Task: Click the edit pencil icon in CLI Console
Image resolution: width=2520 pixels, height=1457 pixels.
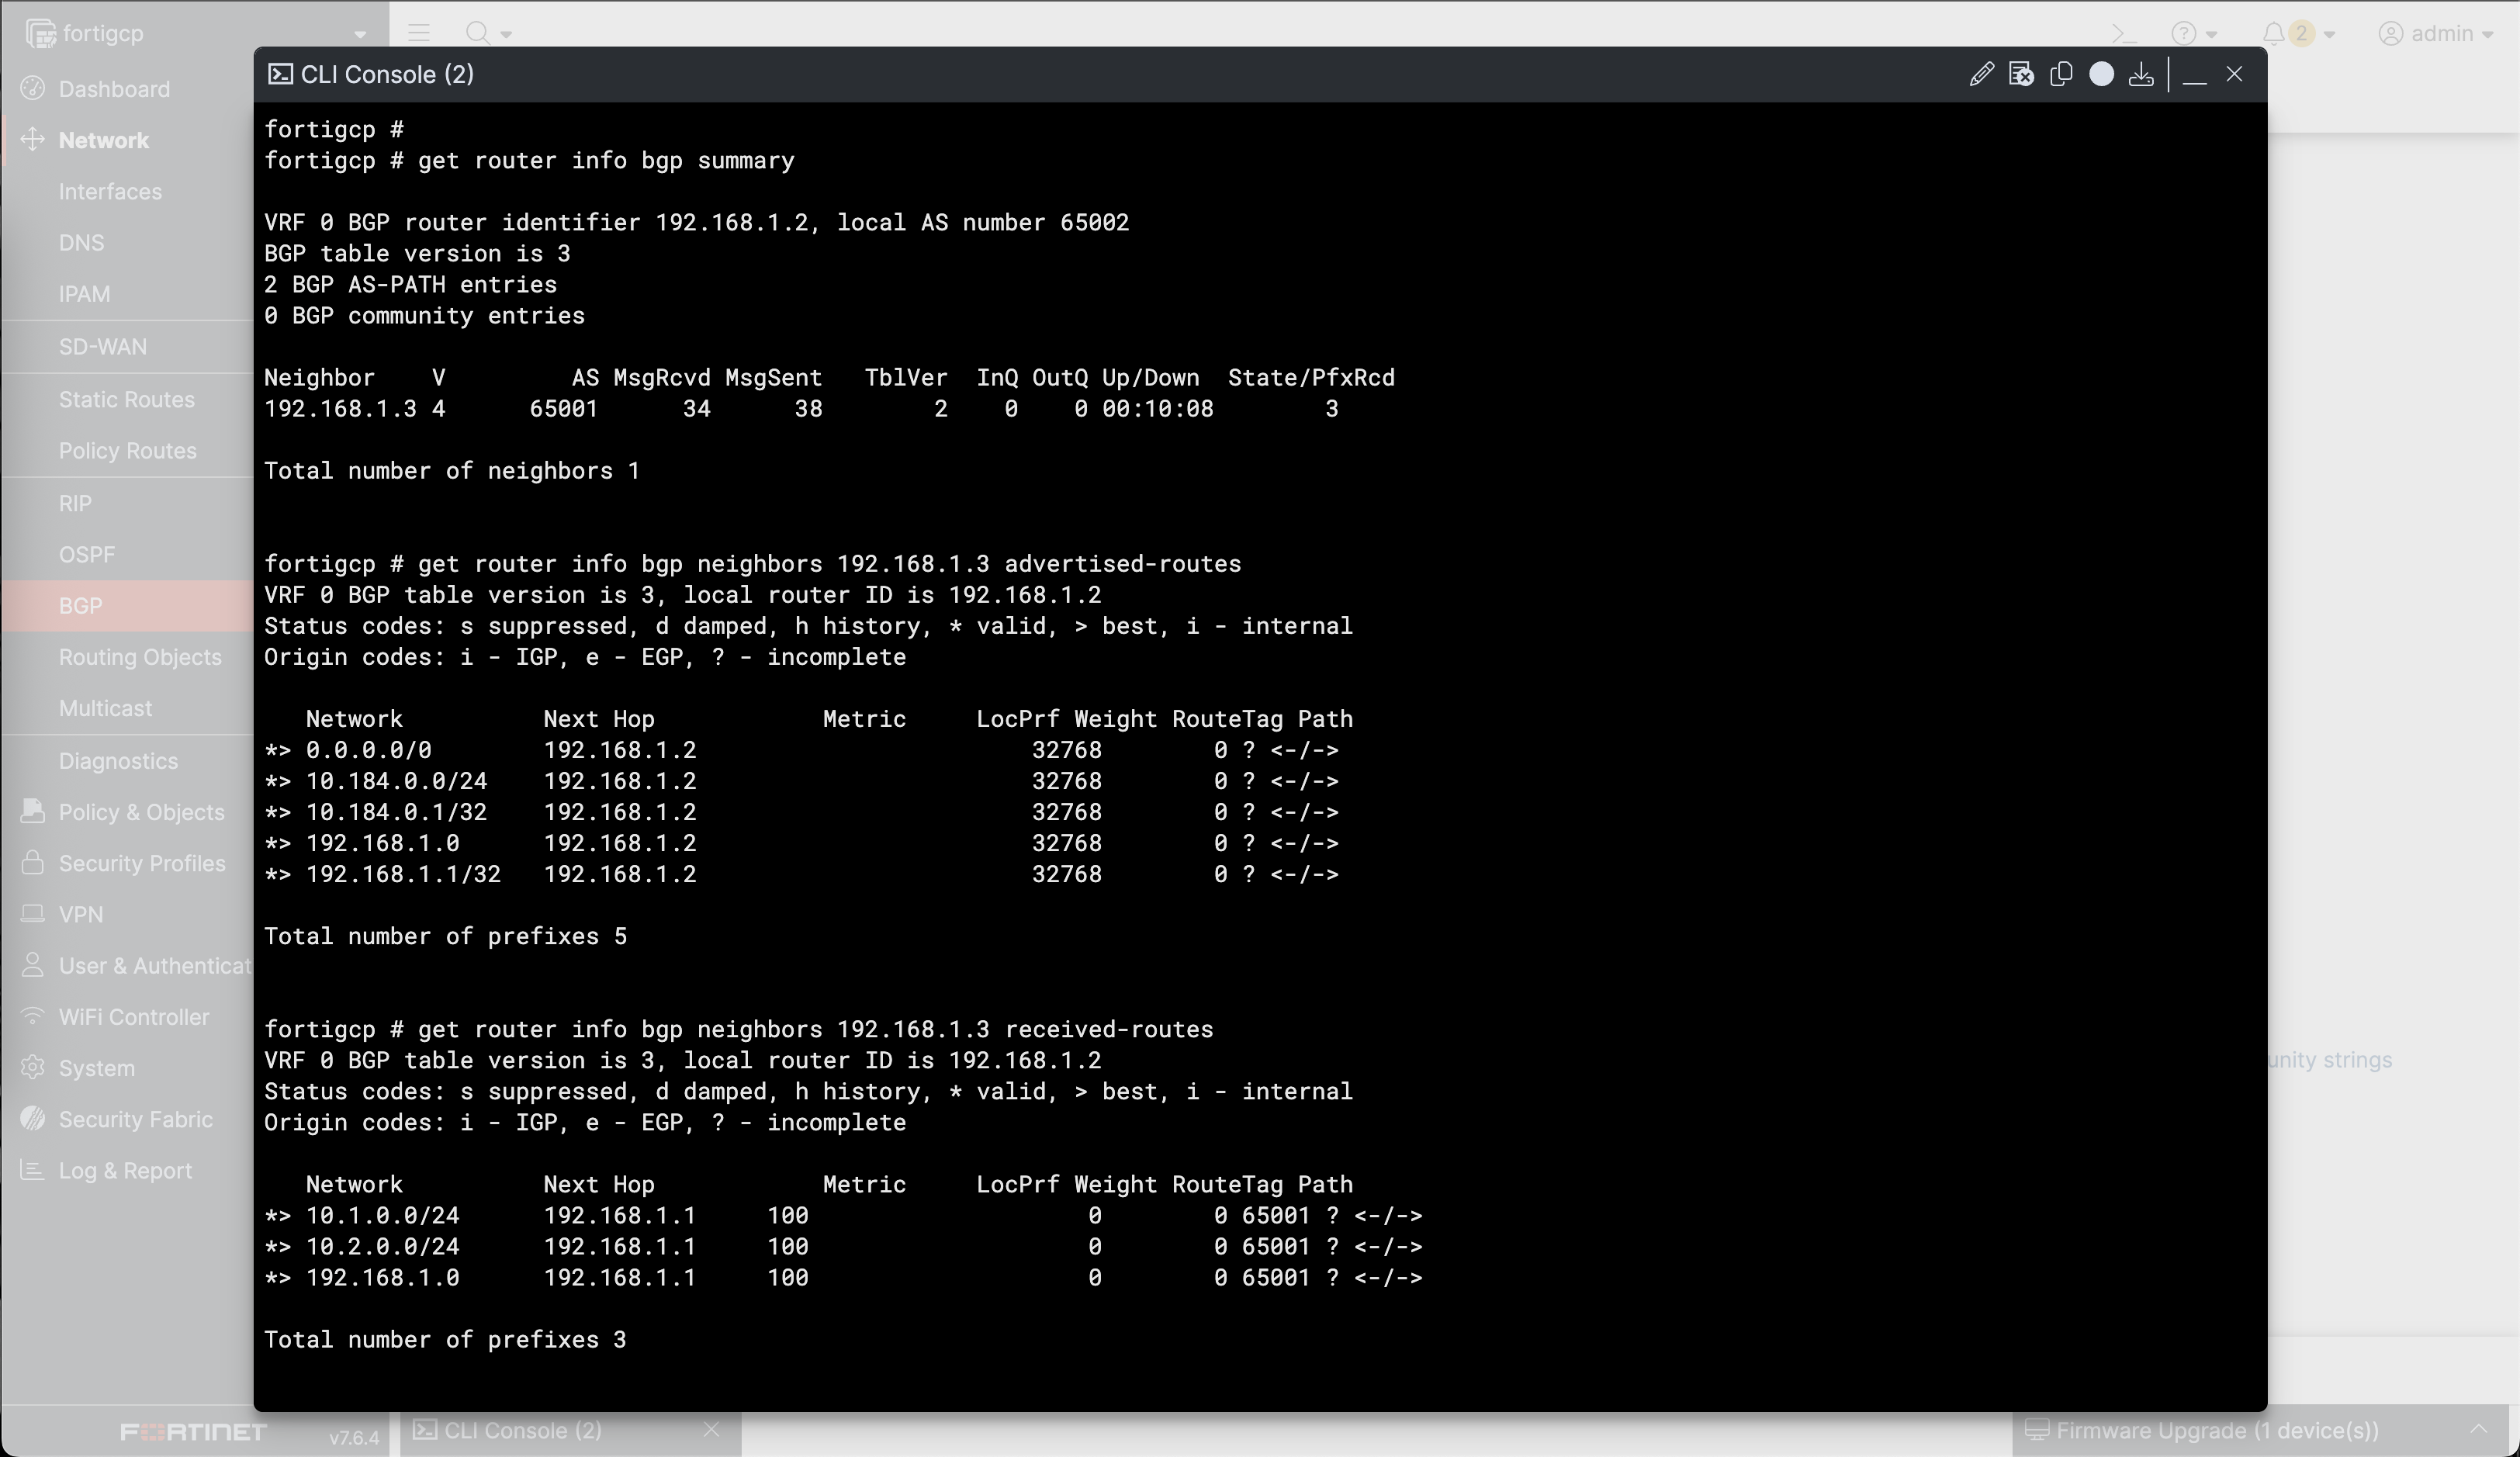Action: tap(1981, 75)
